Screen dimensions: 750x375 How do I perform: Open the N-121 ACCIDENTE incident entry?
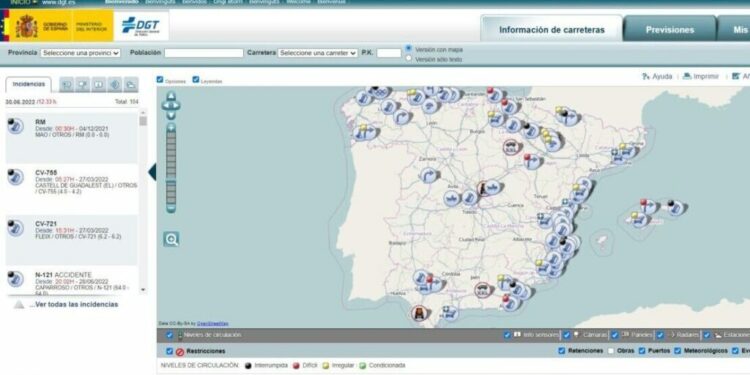point(71,281)
